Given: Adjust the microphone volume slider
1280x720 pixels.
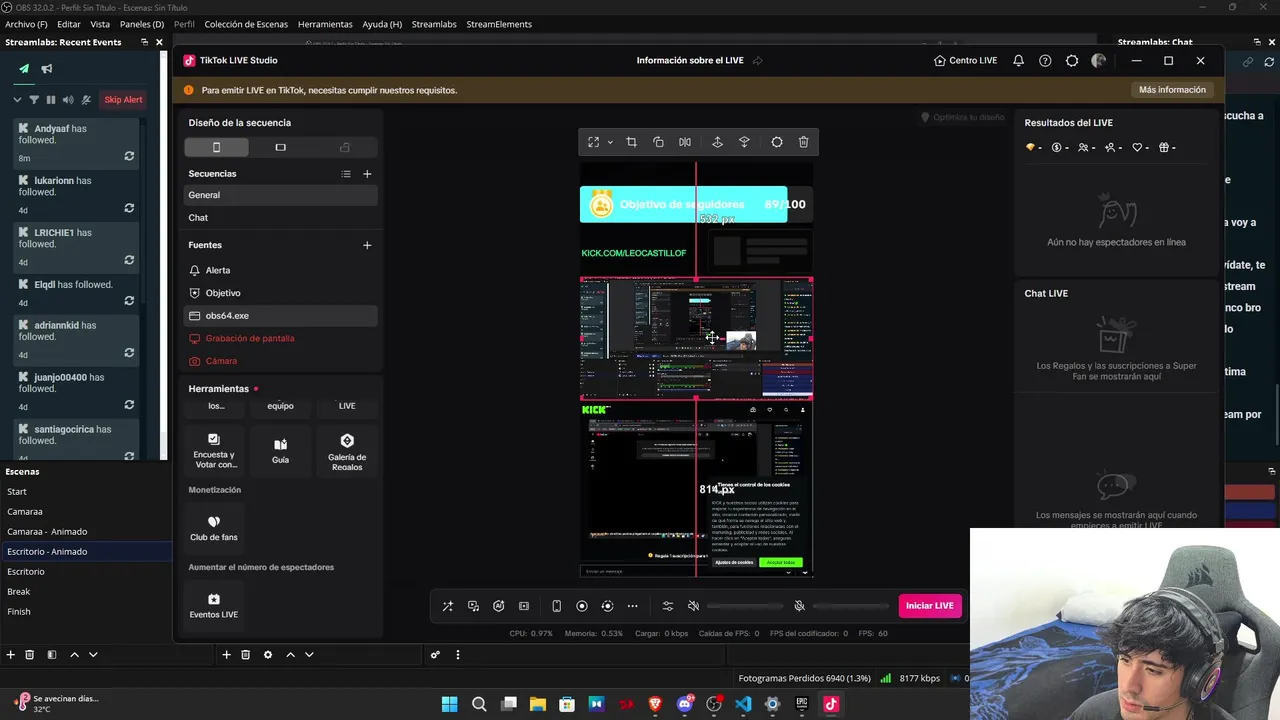Looking at the screenshot, I should (x=851, y=606).
